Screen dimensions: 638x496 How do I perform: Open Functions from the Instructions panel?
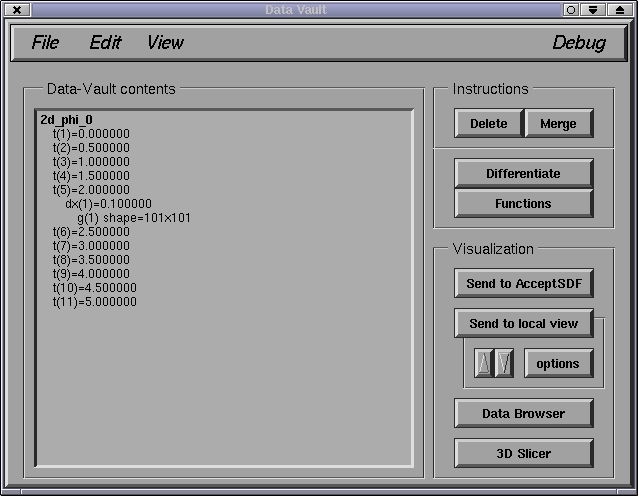click(523, 203)
